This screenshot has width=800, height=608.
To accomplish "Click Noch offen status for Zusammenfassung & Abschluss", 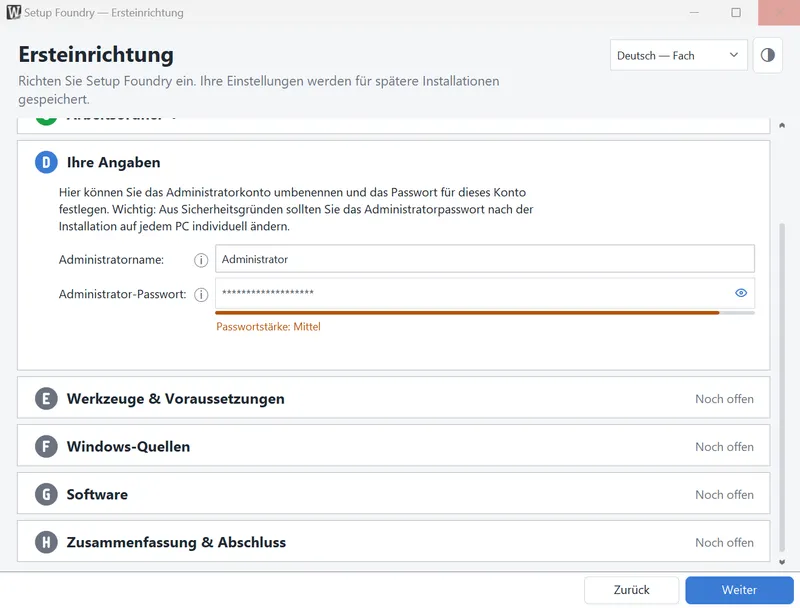I will click(724, 542).
